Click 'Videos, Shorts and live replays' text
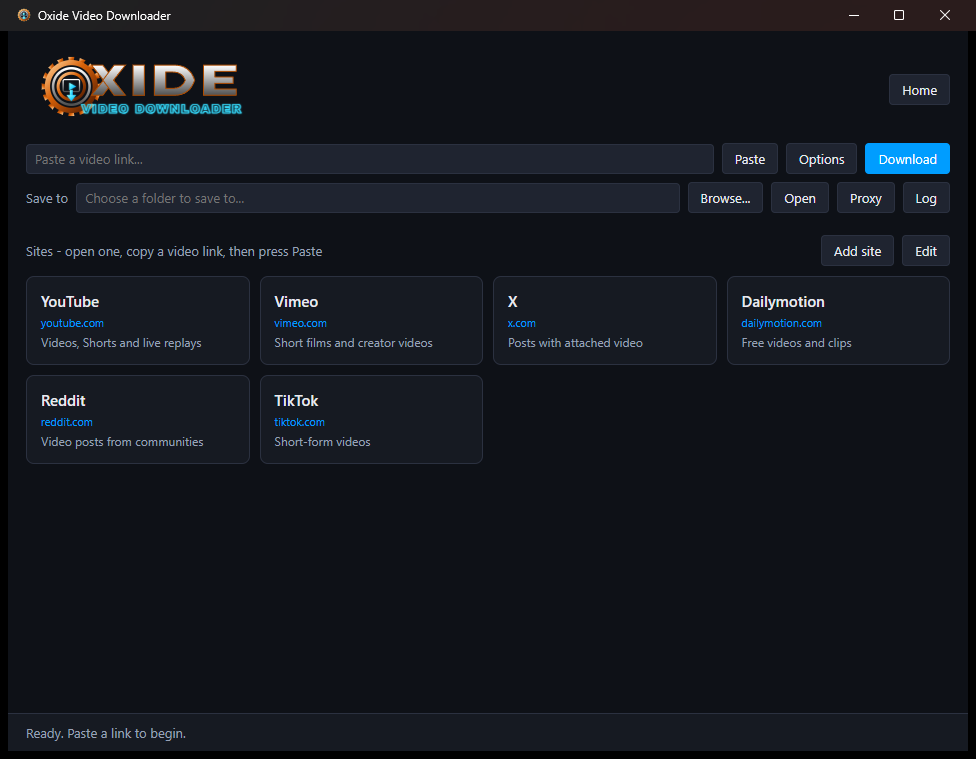 coord(121,343)
